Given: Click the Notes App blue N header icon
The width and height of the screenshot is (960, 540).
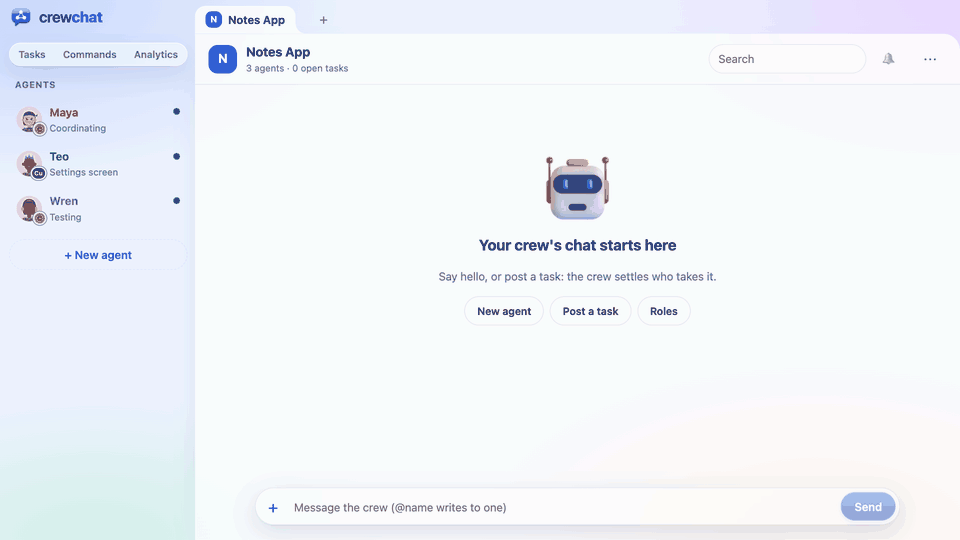Looking at the screenshot, I should tap(223, 59).
